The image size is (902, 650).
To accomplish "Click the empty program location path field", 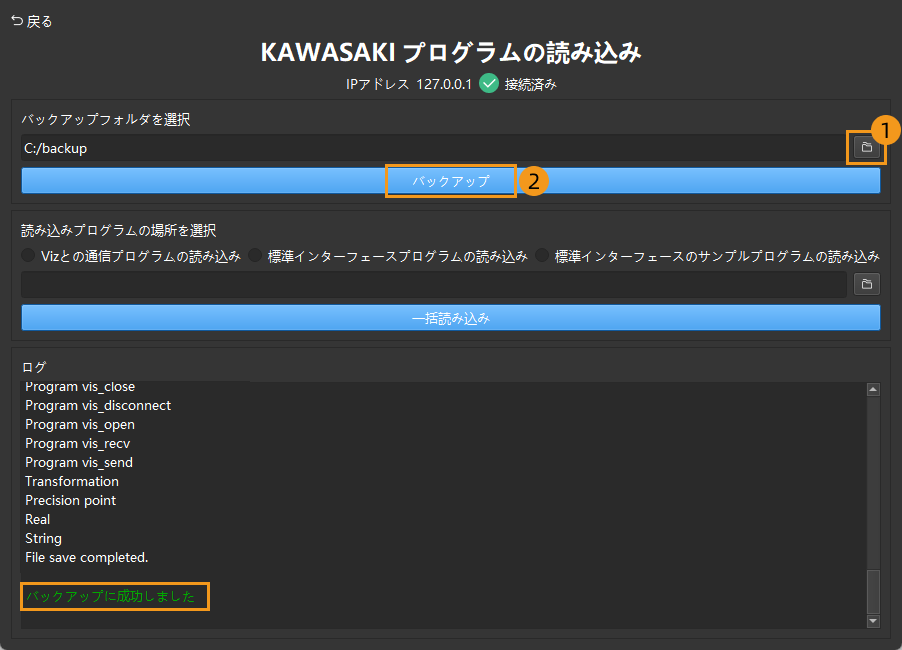I will coord(433,284).
